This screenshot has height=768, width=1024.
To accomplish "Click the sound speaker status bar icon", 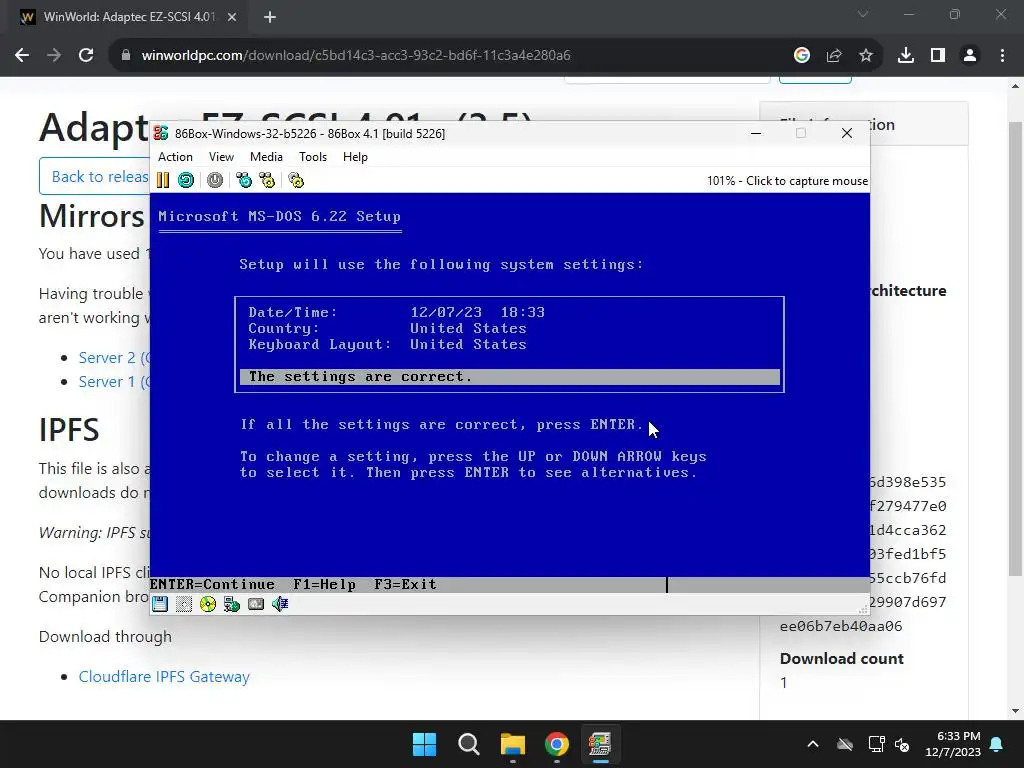I will [x=280, y=604].
